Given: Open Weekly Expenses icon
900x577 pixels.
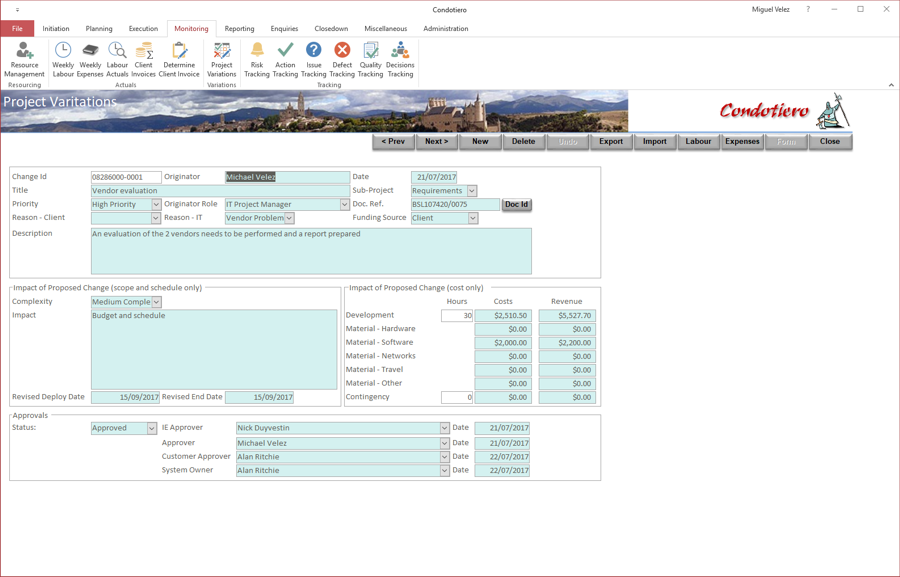Looking at the screenshot, I should [90, 60].
